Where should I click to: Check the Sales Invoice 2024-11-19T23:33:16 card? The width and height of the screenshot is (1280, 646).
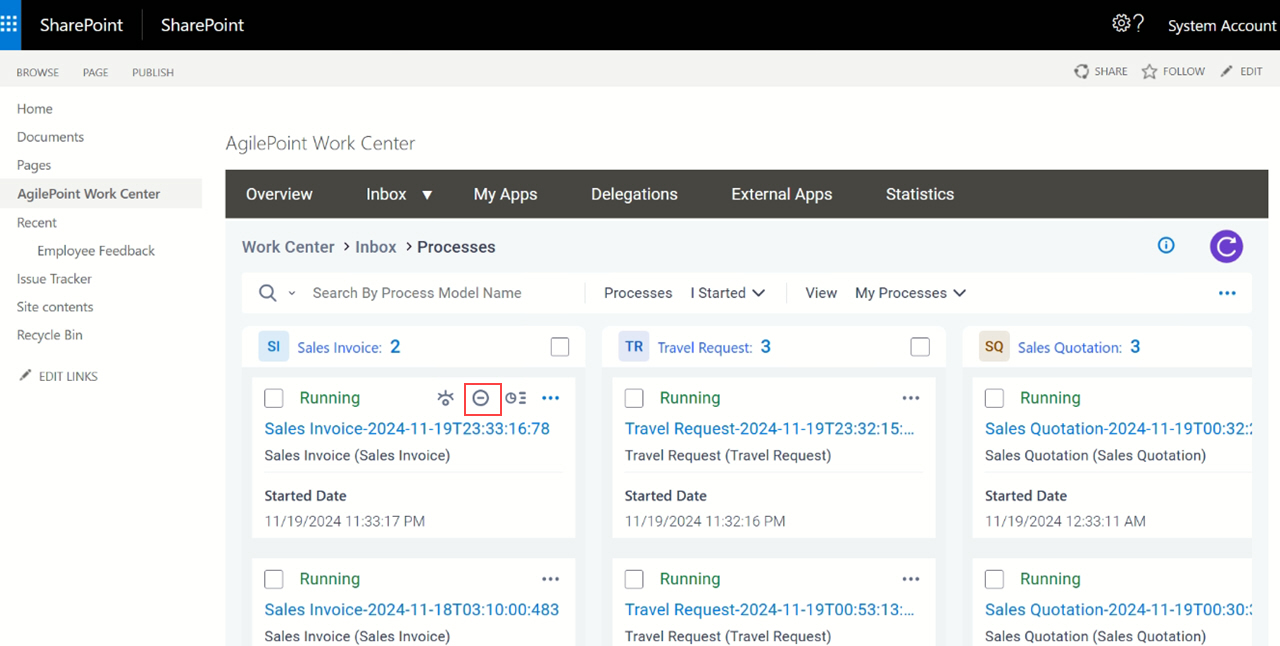(274, 398)
